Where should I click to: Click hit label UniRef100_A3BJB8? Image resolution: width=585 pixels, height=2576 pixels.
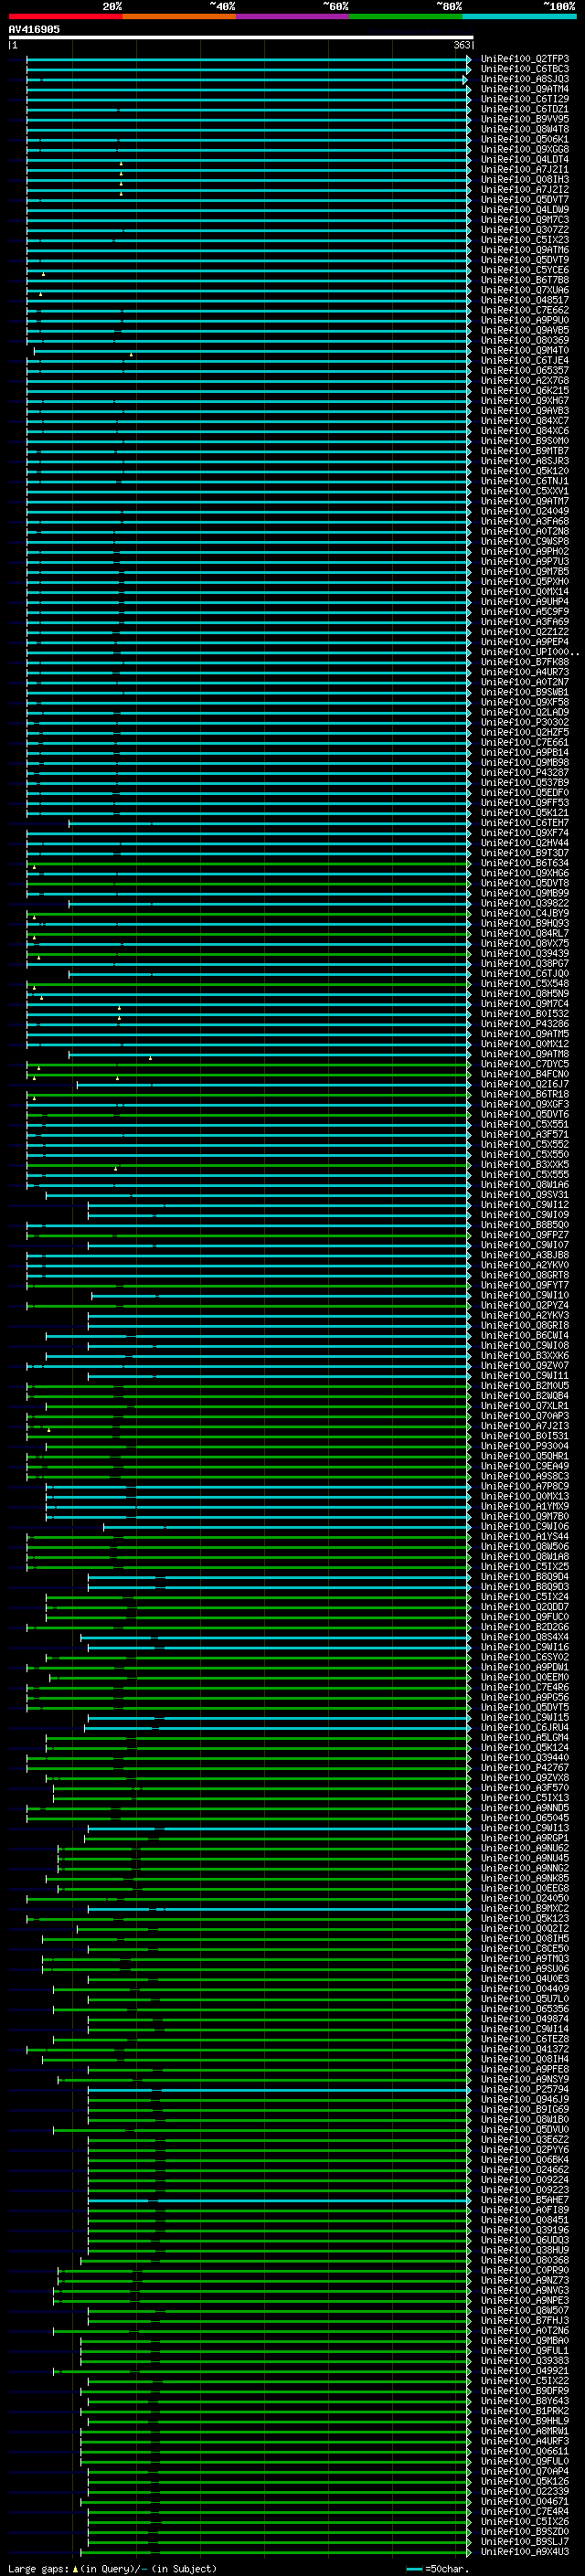coord(525,1255)
